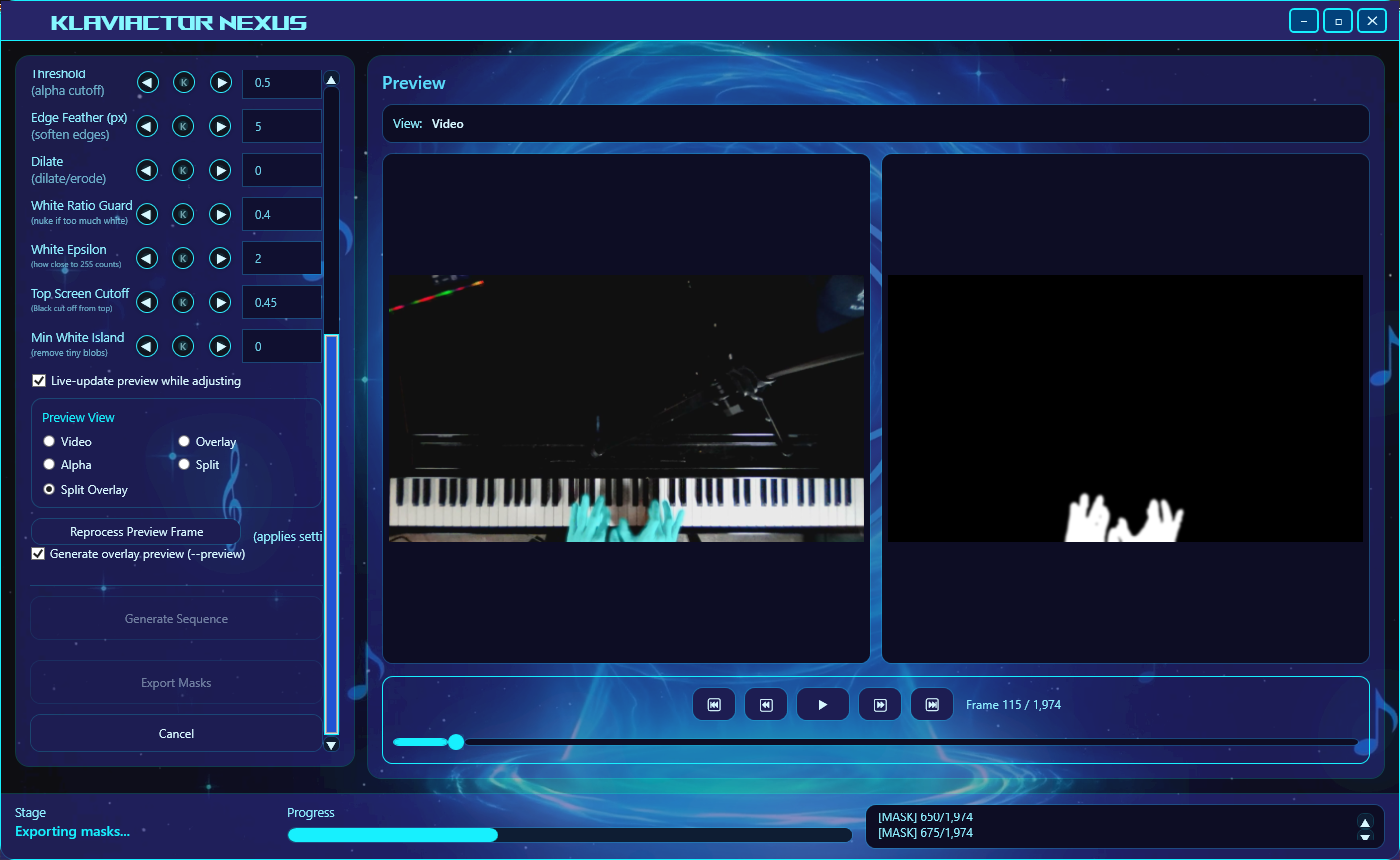Click the K keyframe icon beside Dilate
The image size is (1400, 860).
pyautogui.click(x=183, y=170)
